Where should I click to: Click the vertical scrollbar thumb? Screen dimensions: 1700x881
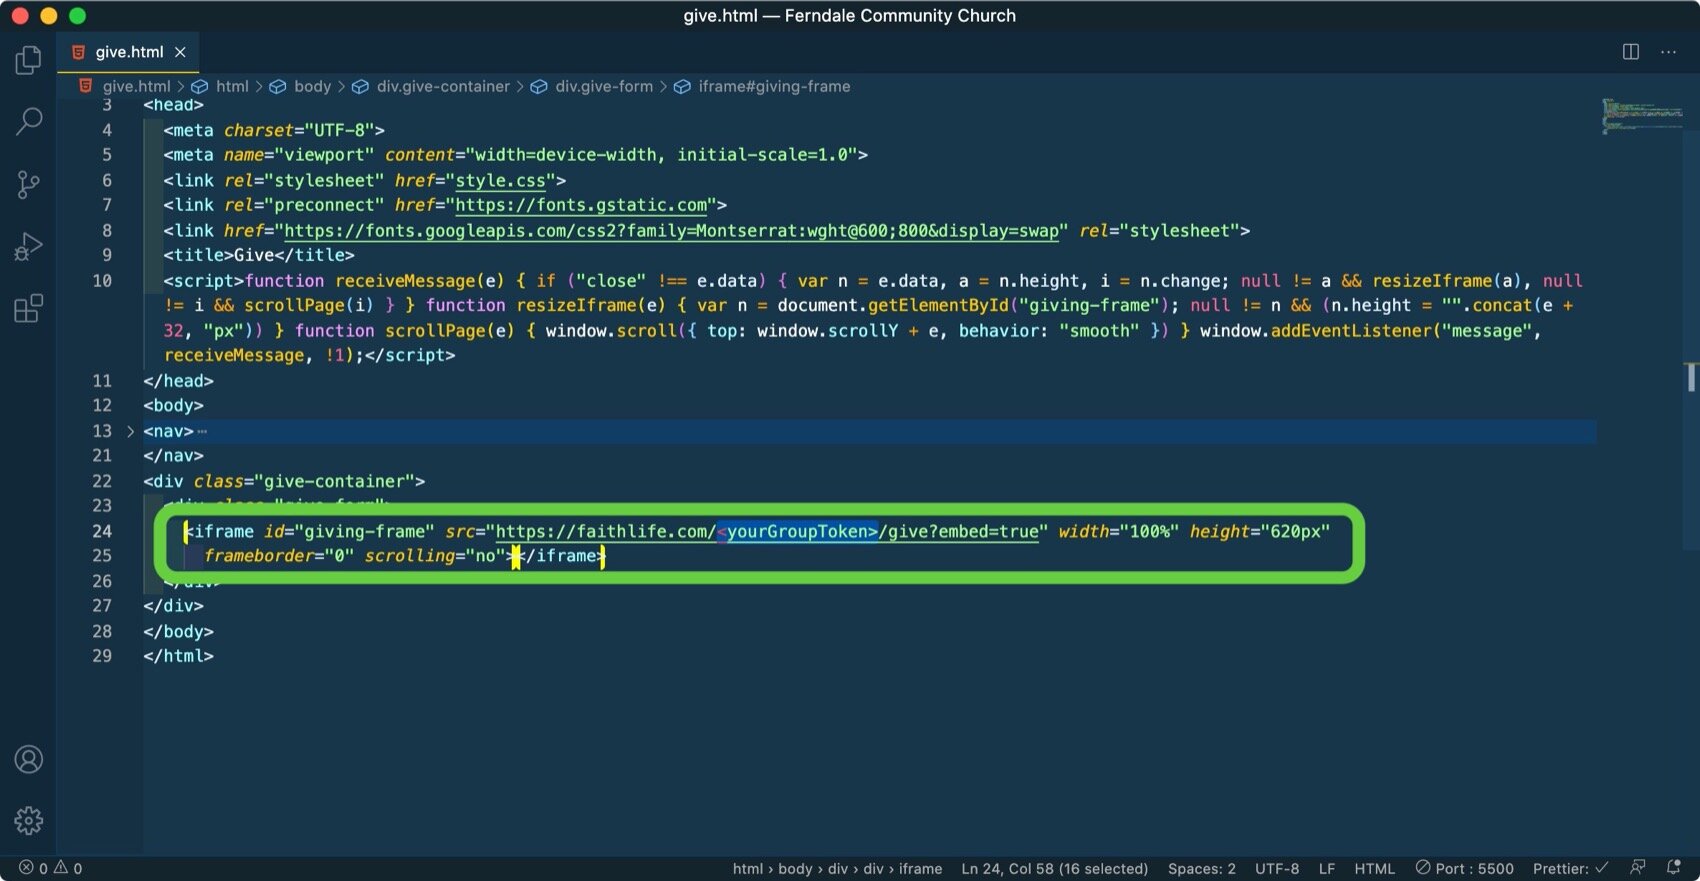click(1691, 377)
